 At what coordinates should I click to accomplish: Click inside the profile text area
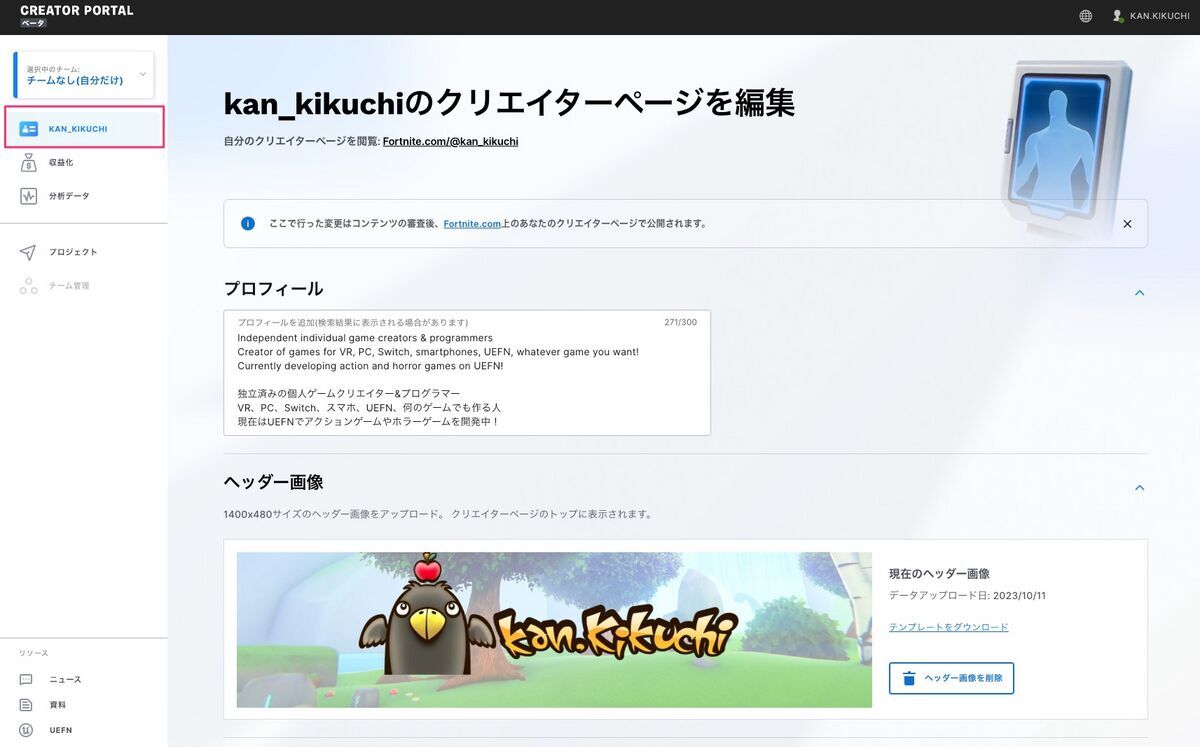pyautogui.click(x=467, y=373)
